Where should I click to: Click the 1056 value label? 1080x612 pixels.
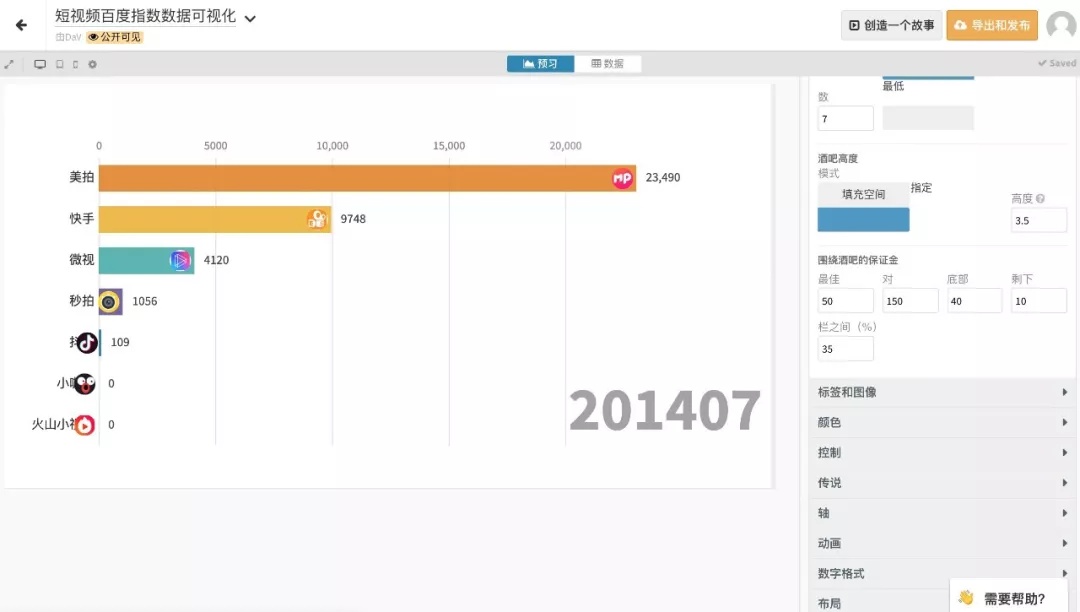145,301
